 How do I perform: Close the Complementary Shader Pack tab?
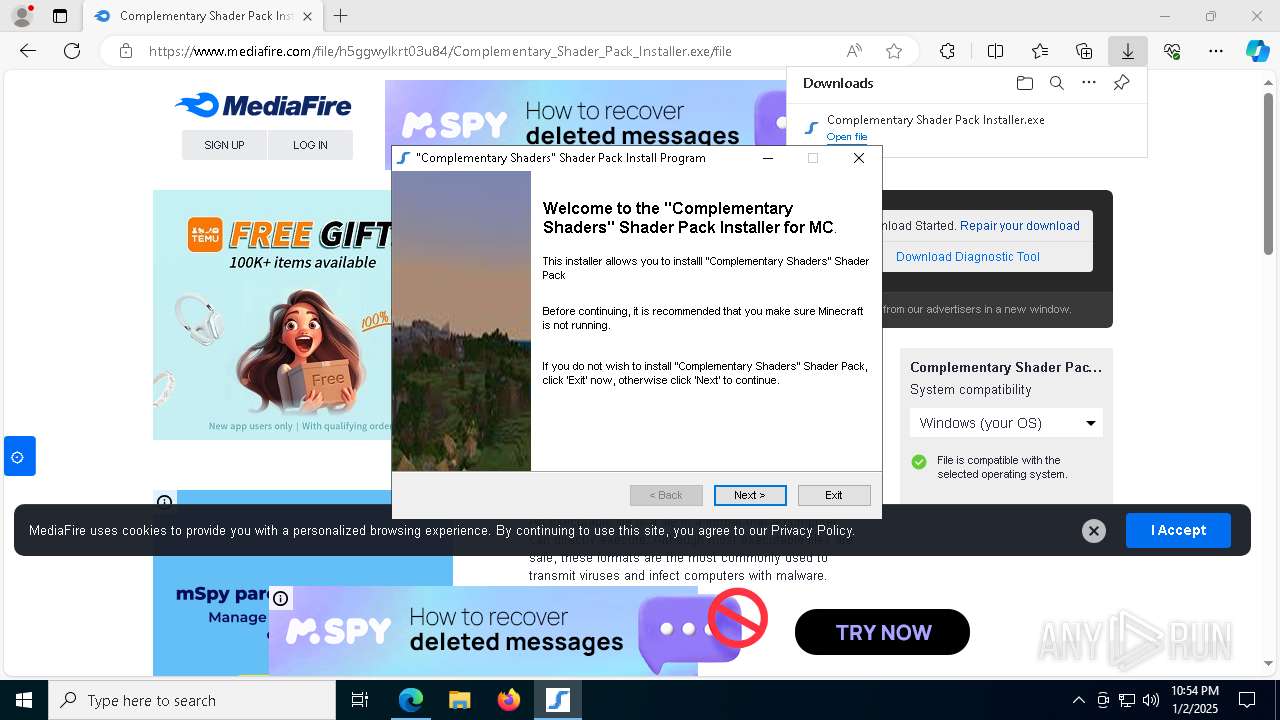[307, 16]
